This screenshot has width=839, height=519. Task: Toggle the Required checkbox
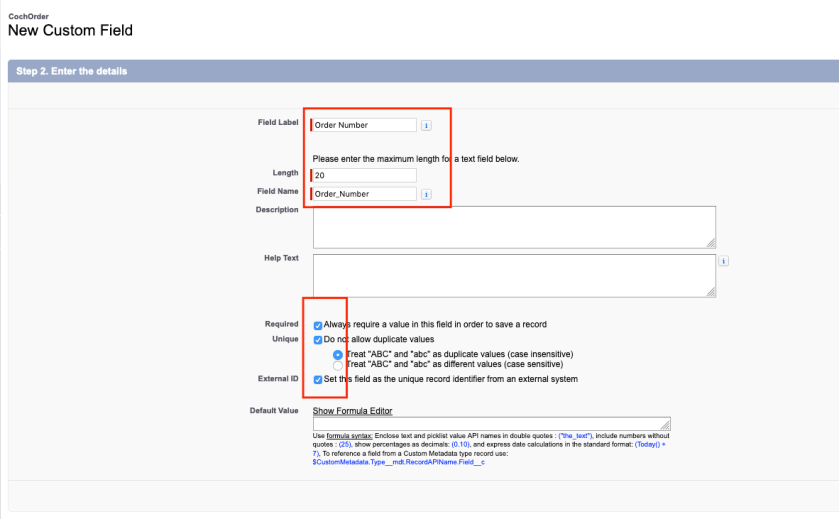coord(318,325)
